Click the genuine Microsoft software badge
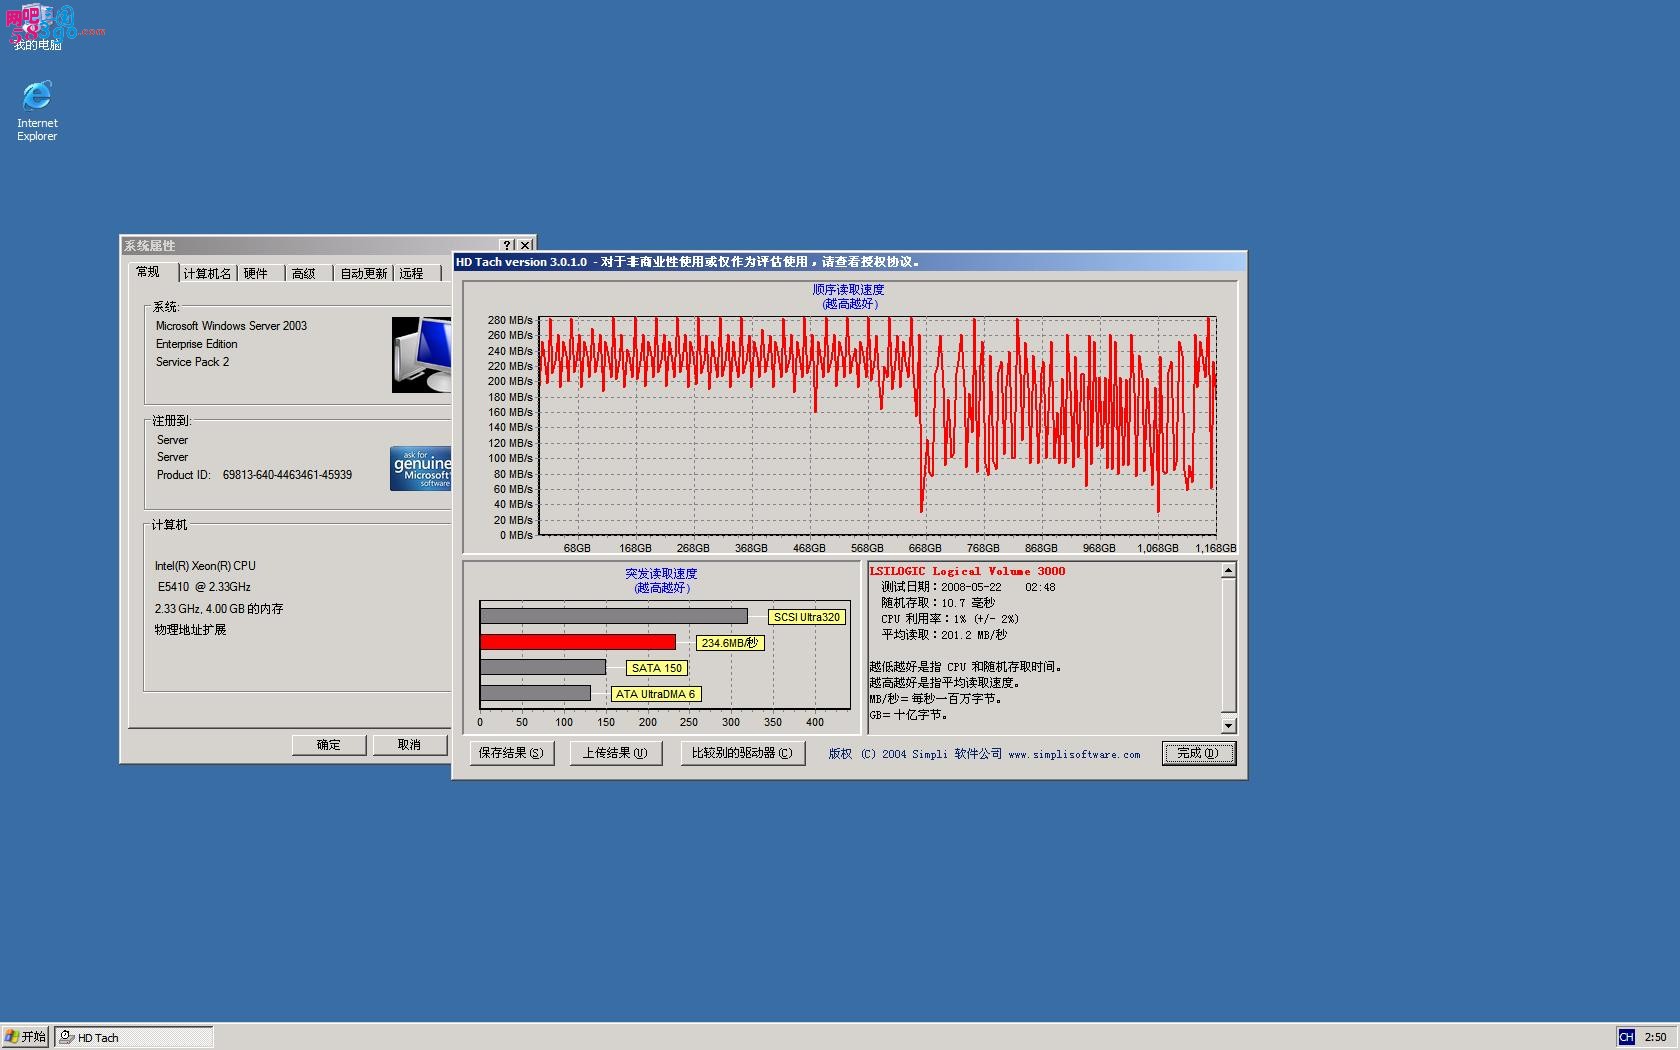 tap(420, 468)
